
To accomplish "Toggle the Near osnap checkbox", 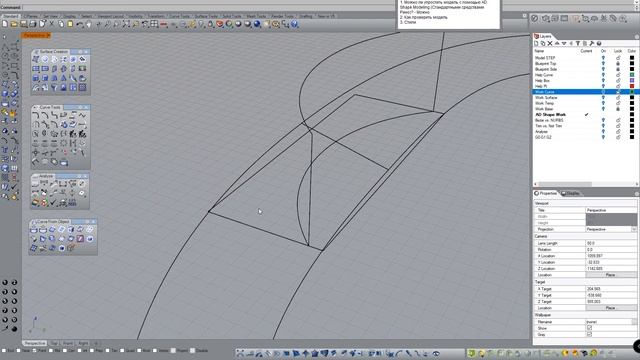I will point(19,351).
